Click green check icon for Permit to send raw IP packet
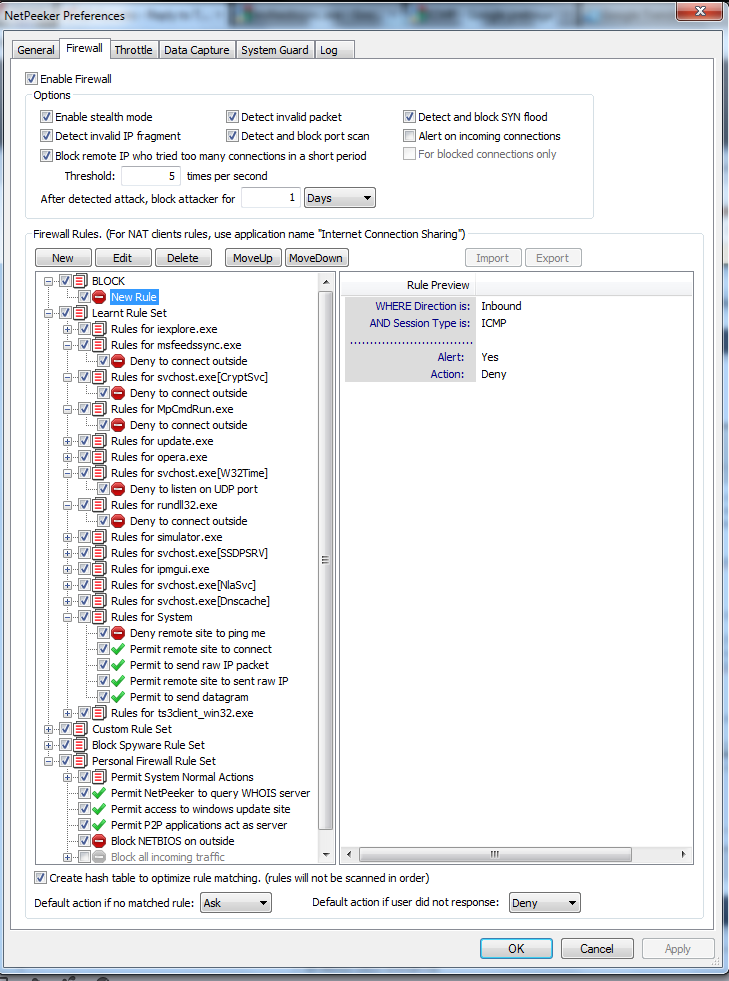729x981 pixels. [118, 665]
